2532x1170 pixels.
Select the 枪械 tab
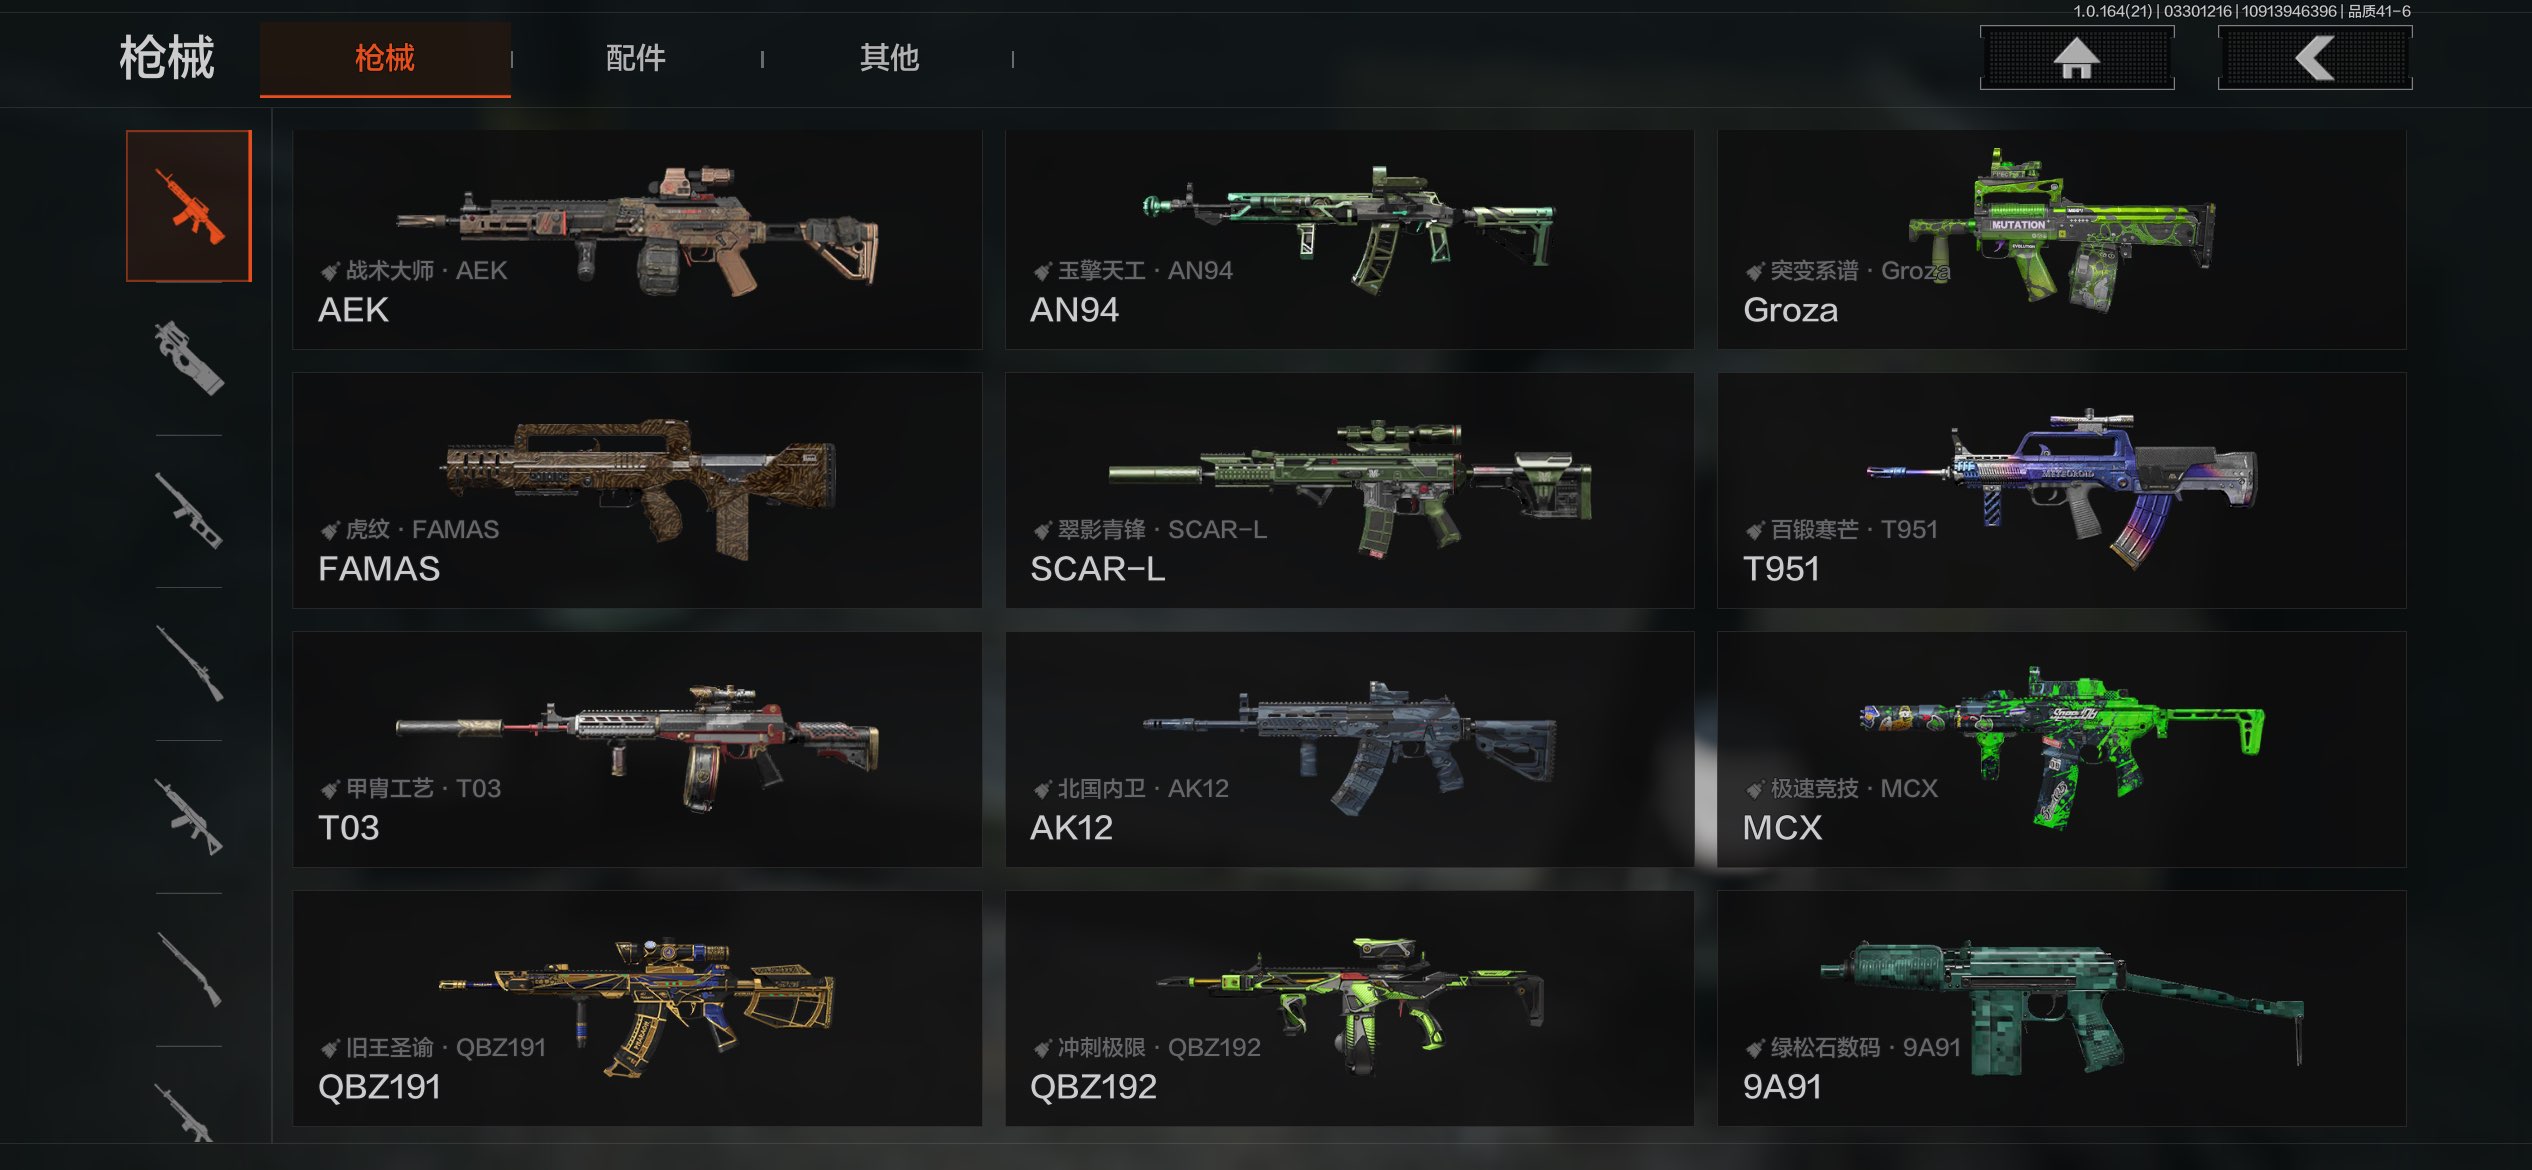[x=385, y=58]
